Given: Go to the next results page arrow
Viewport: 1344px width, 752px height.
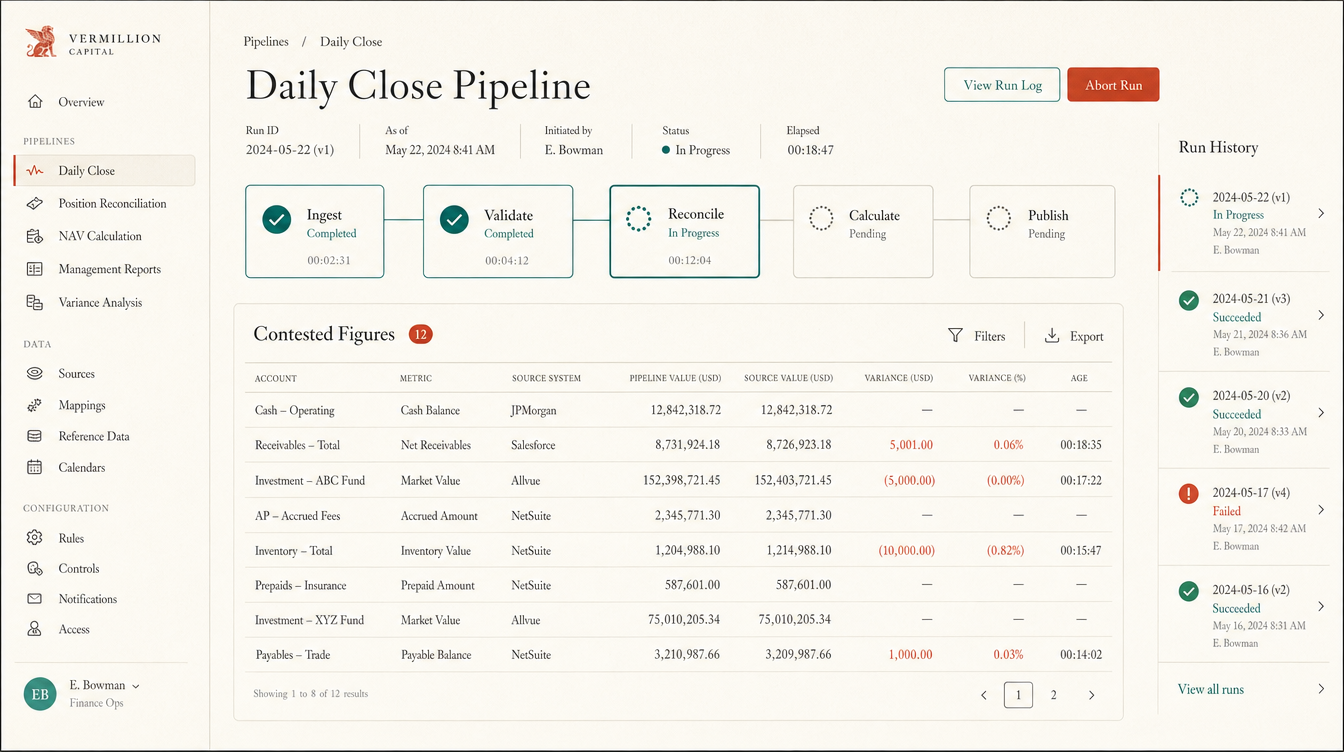Looking at the screenshot, I should 1091,695.
